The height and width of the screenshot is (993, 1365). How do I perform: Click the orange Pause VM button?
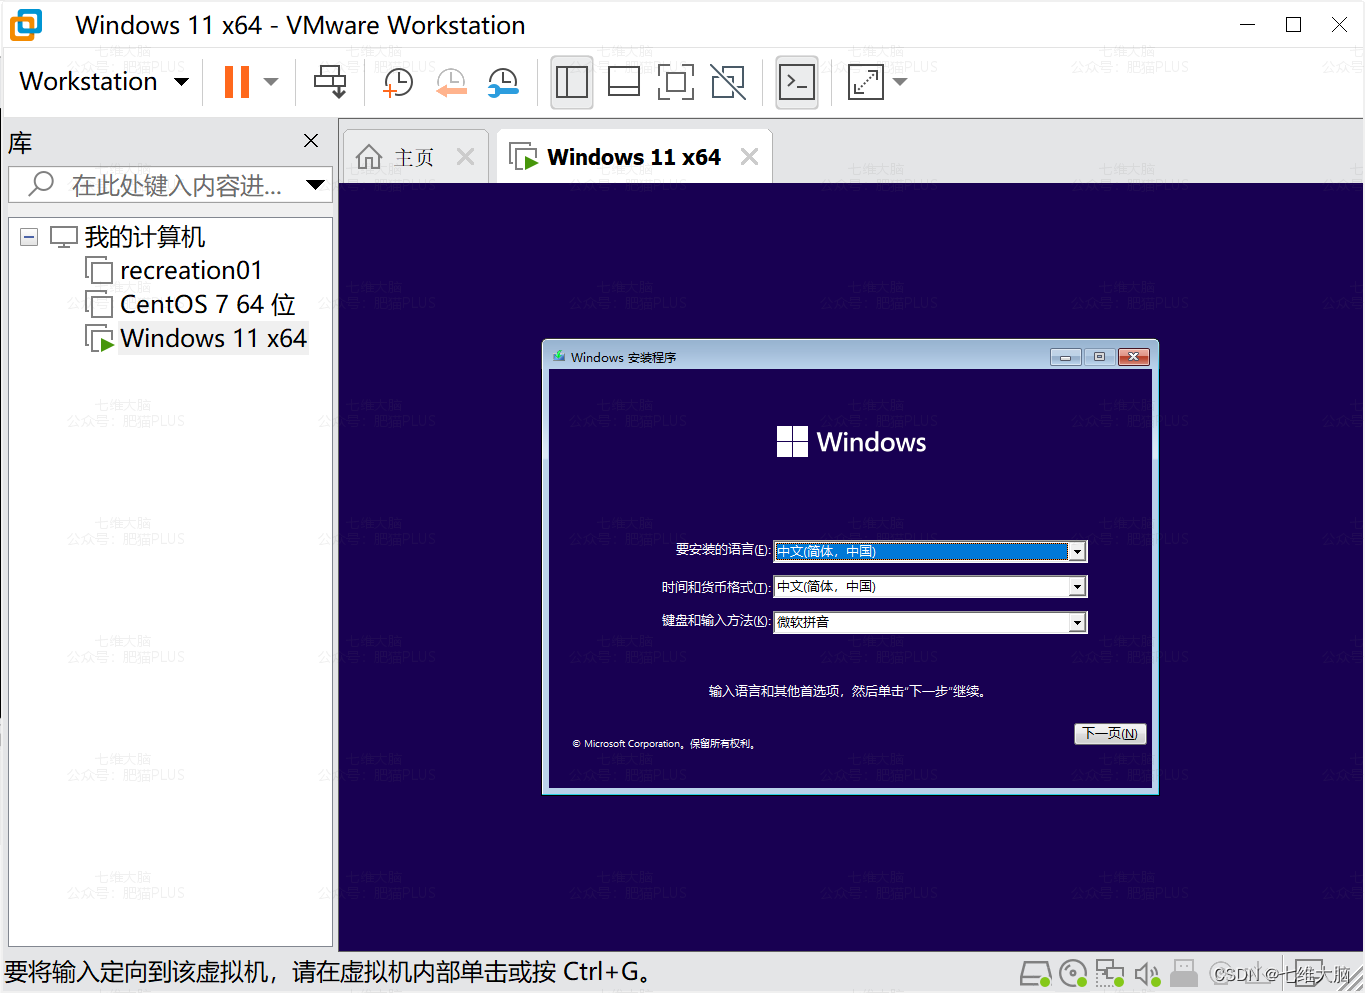pyautogui.click(x=237, y=82)
